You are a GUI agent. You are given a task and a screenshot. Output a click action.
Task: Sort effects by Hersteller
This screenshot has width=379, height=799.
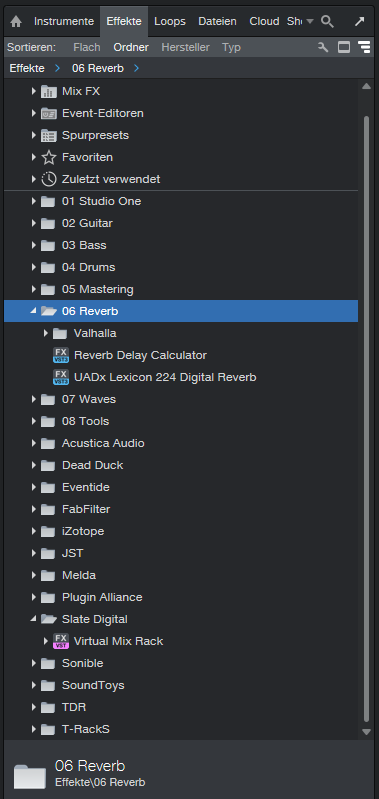[185, 47]
